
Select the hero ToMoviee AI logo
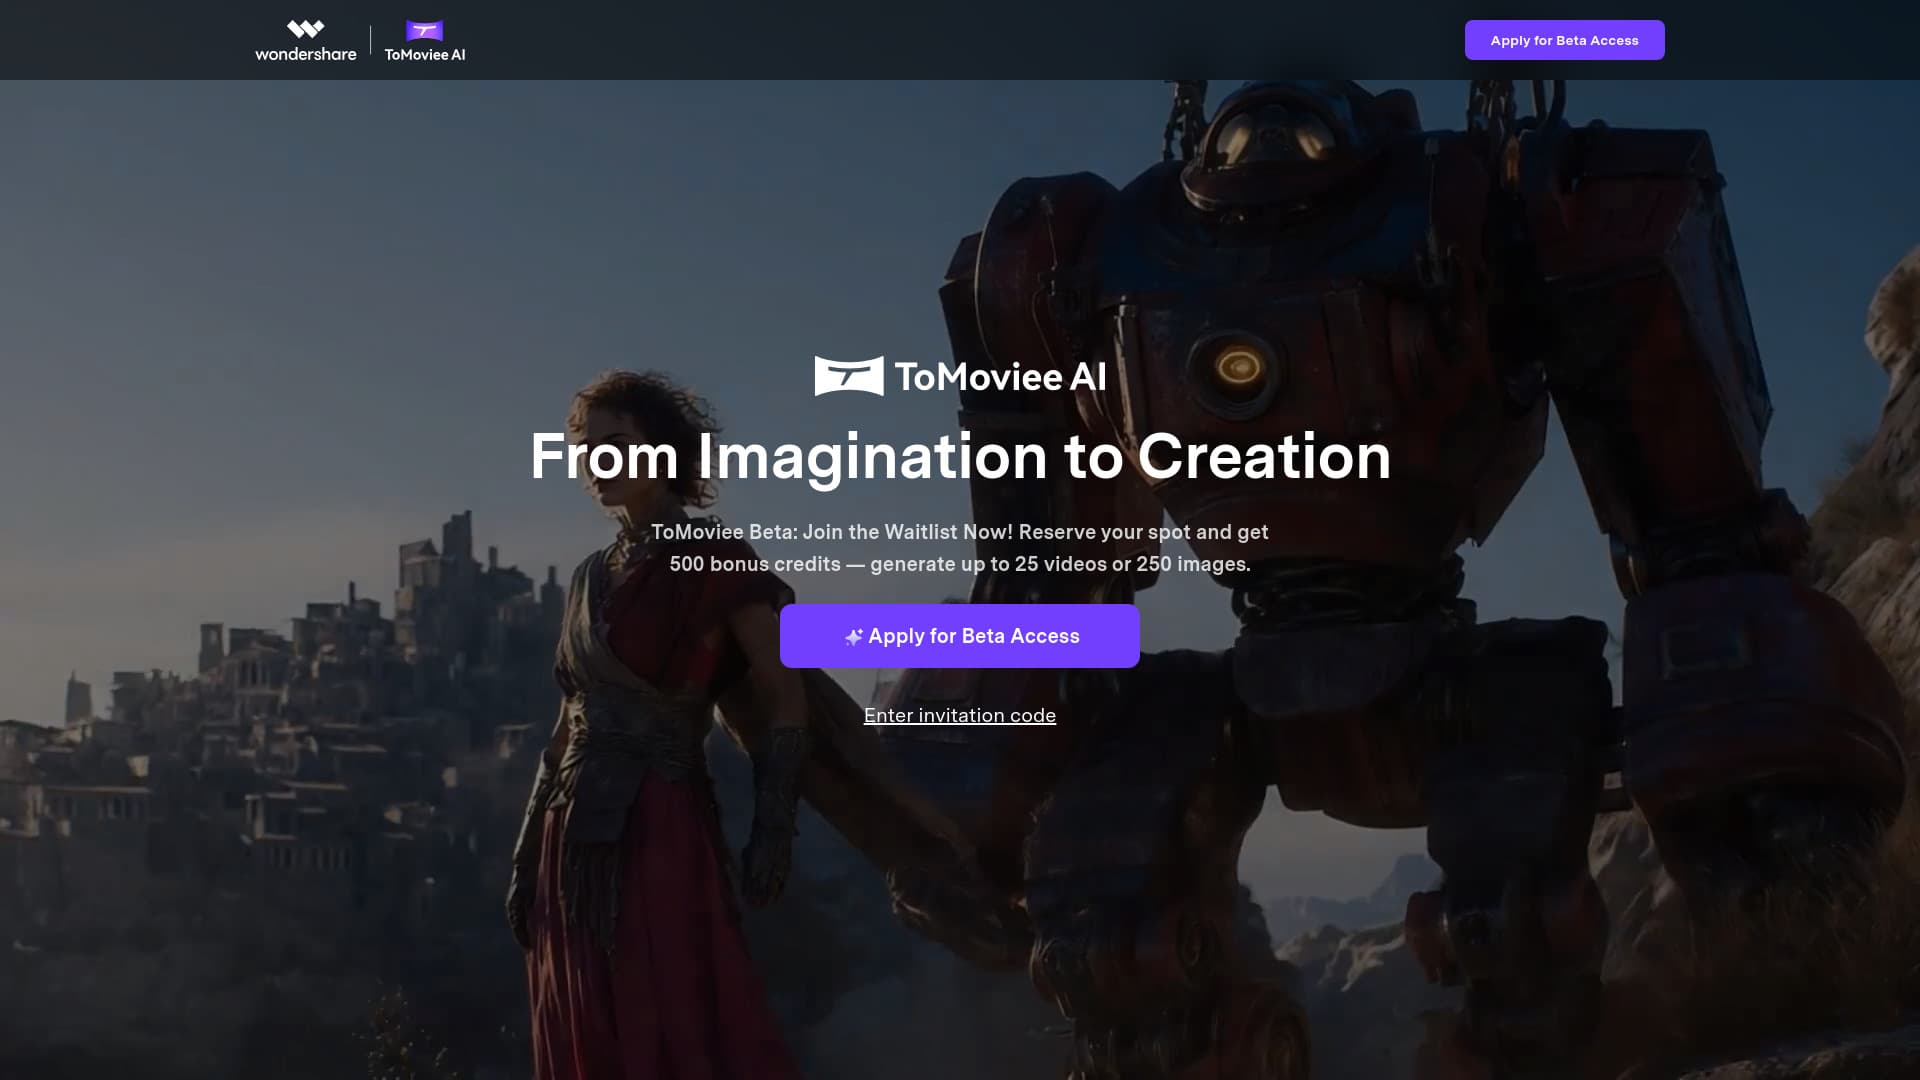(959, 377)
